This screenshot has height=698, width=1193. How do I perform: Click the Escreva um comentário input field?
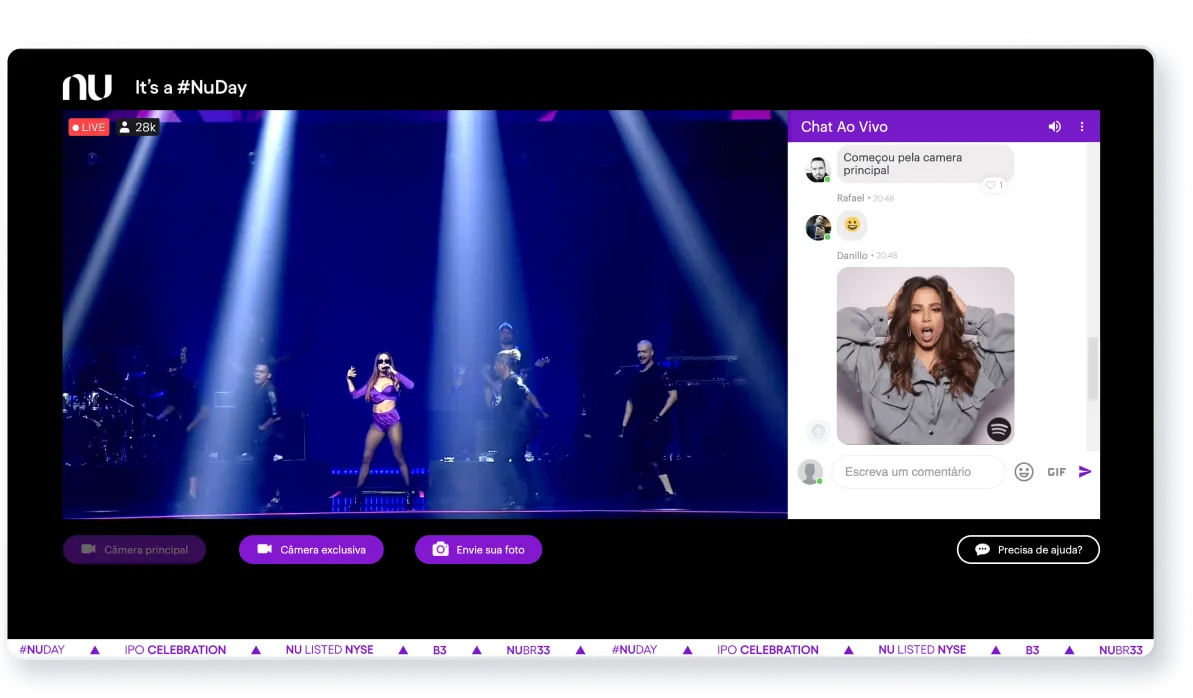(918, 472)
